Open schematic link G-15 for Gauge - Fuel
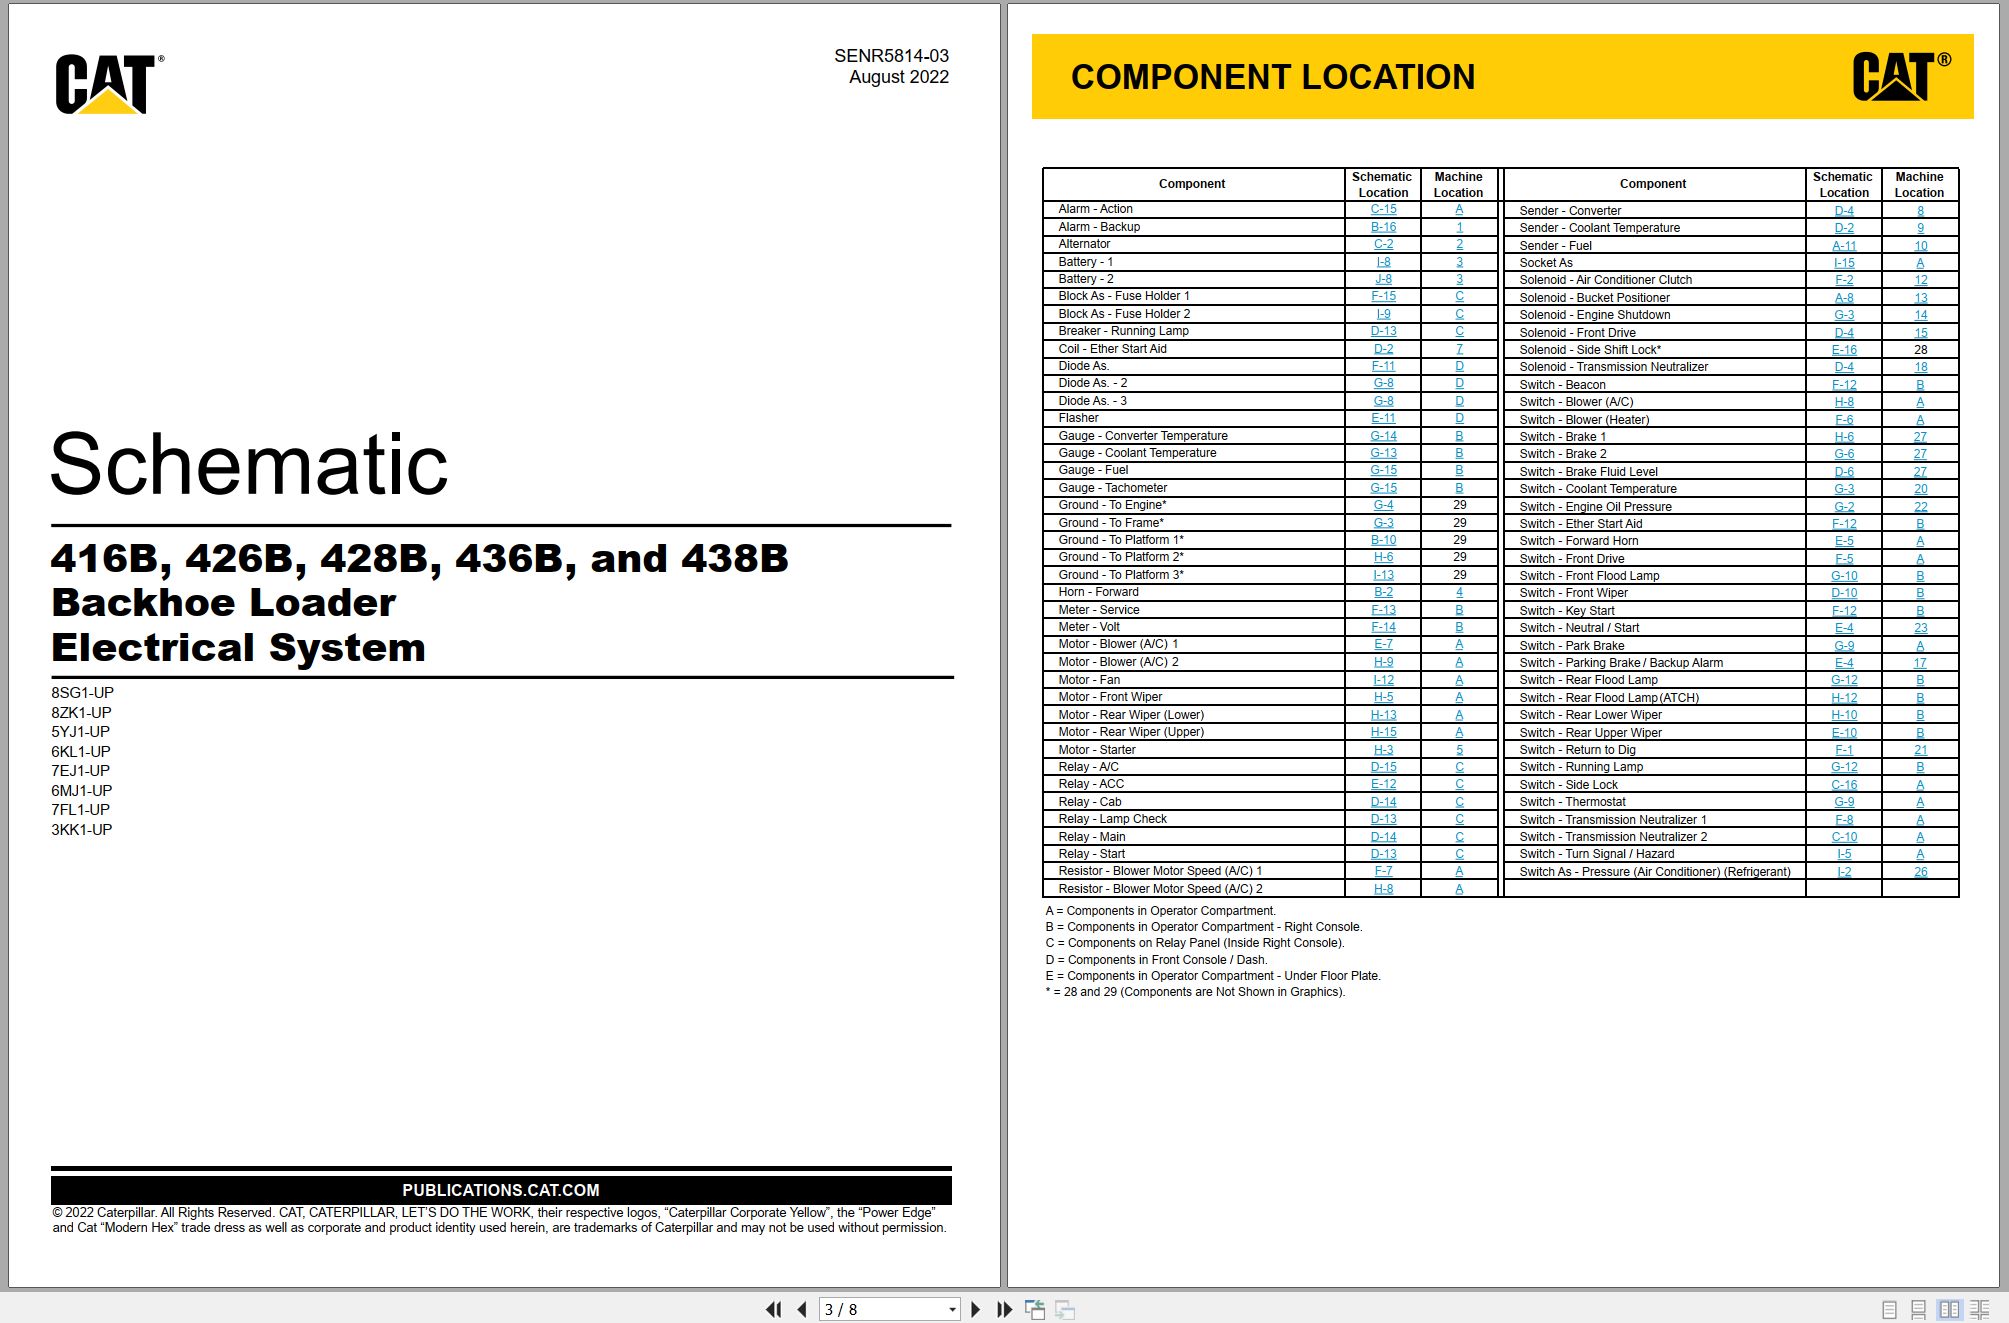The image size is (2009, 1323). tap(1383, 470)
